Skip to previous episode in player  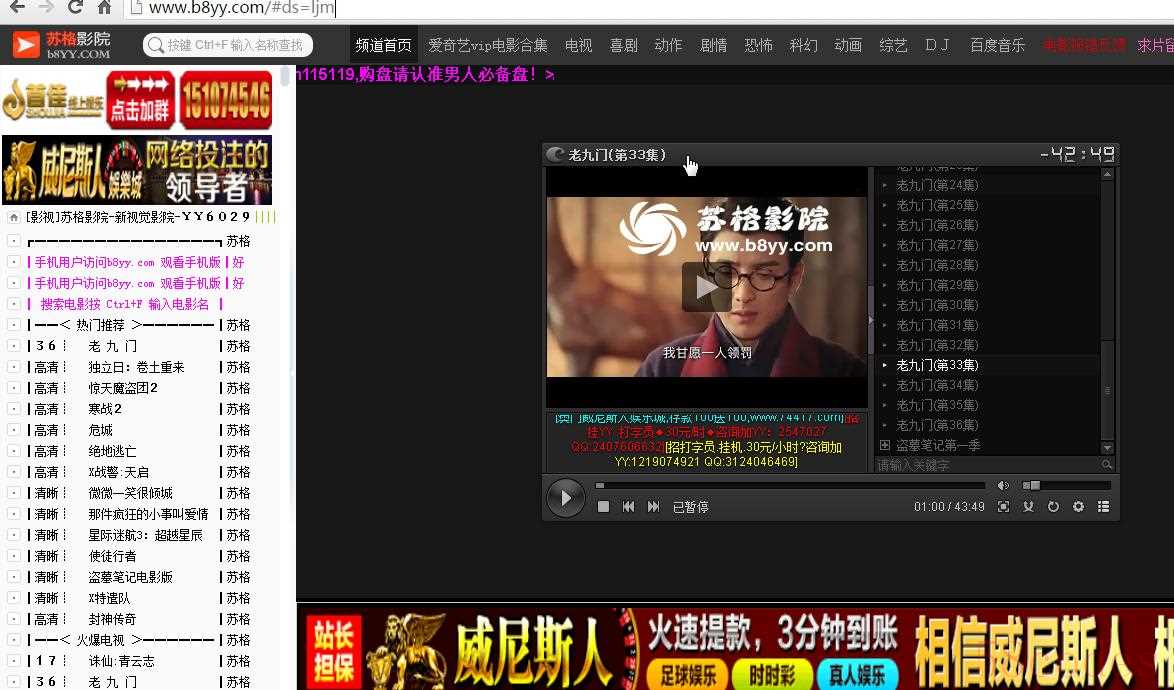(628, 507)
